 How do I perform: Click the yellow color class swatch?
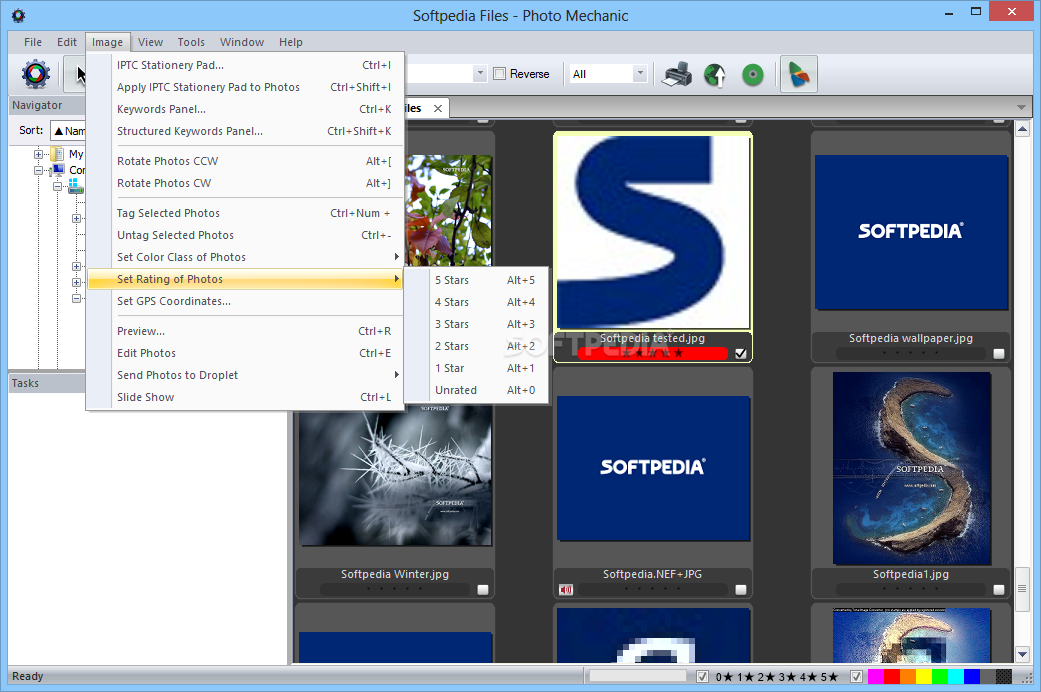point(924,677)
